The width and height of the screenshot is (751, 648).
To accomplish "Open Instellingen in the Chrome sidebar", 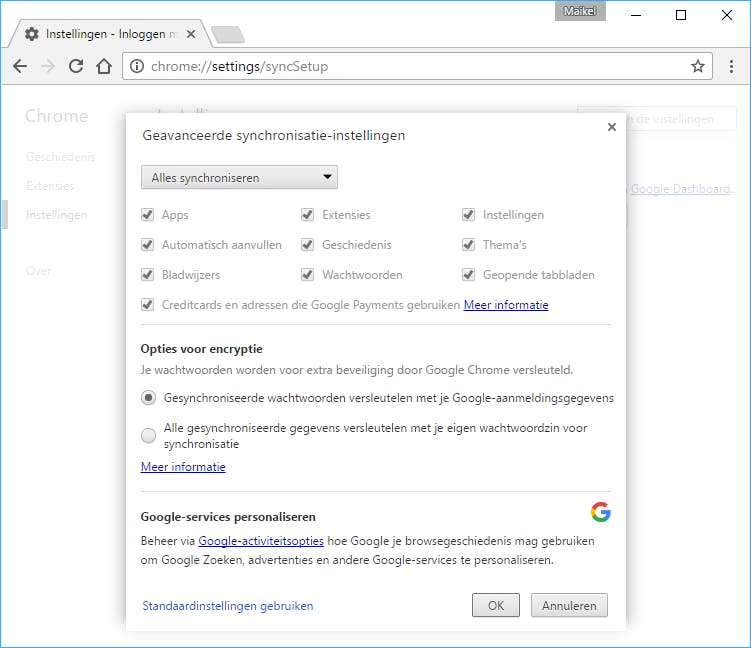I will [x=57, y=215].
